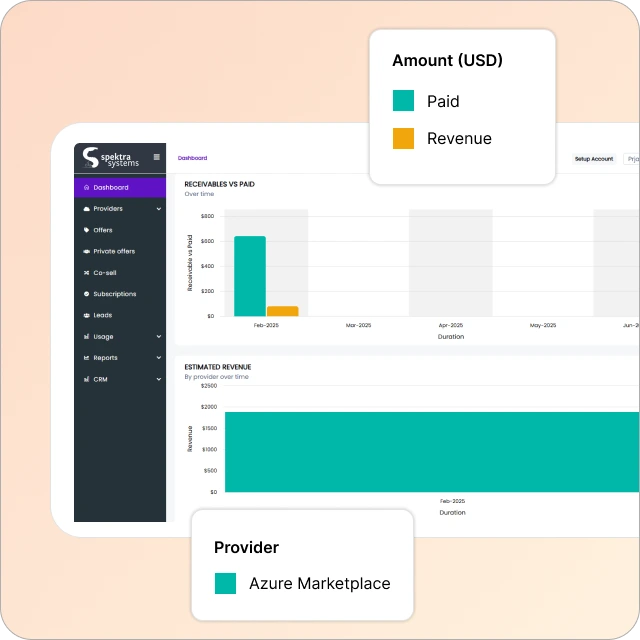Click the Setup Account button
This screenshot has height=640, width=640.
click(x=594, y=159)
